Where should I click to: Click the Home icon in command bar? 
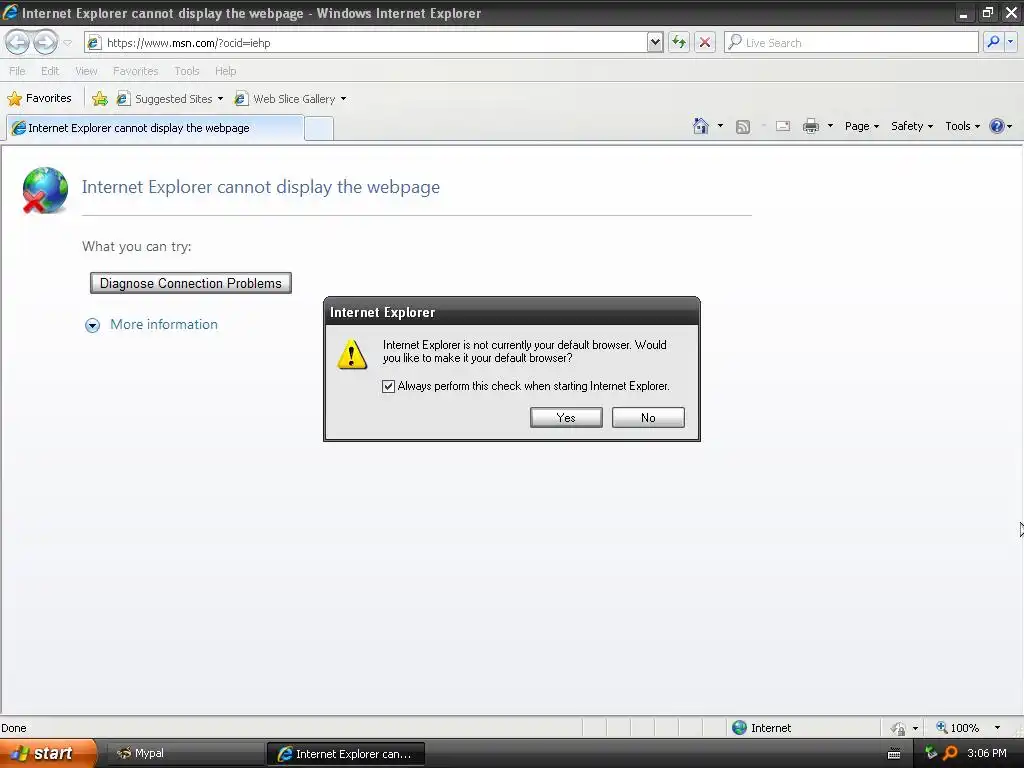coord(701,126)
